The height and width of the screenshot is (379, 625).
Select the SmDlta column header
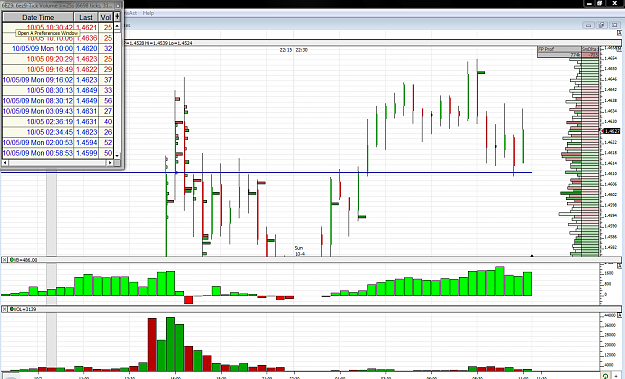pyautogui.click(x=590, y=49)
